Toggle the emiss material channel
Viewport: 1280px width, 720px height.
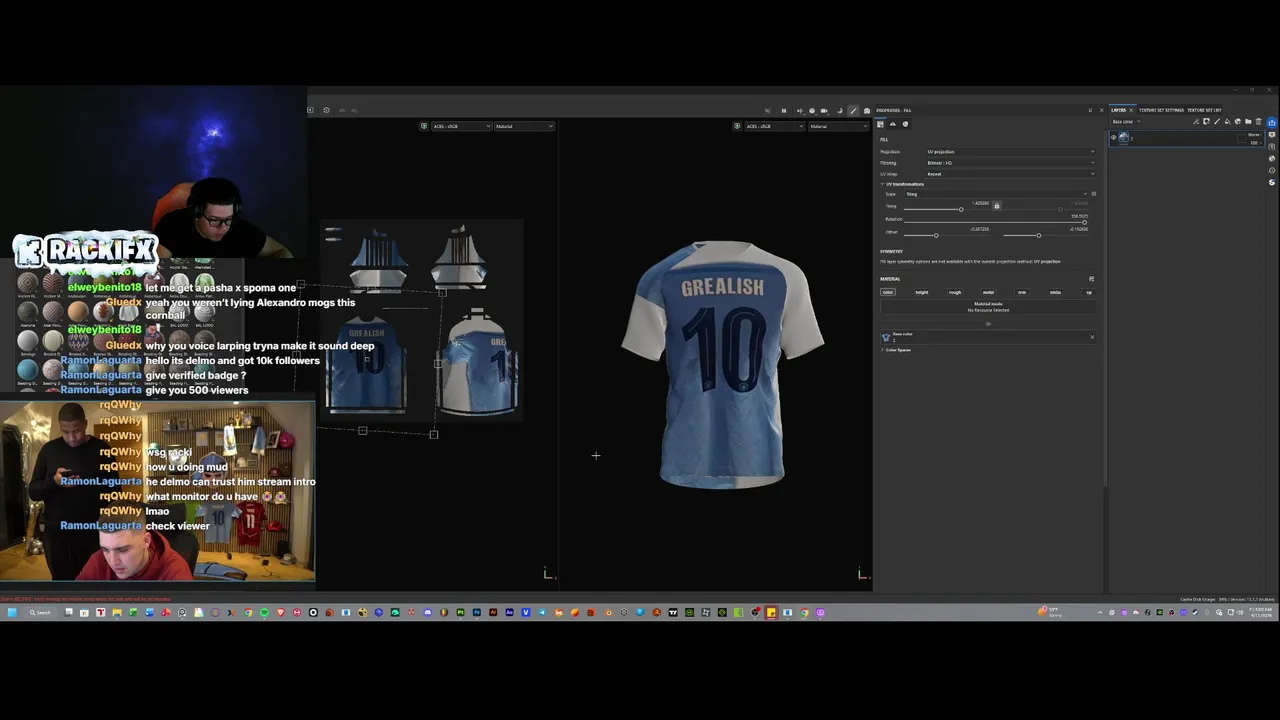point(1055,292)
